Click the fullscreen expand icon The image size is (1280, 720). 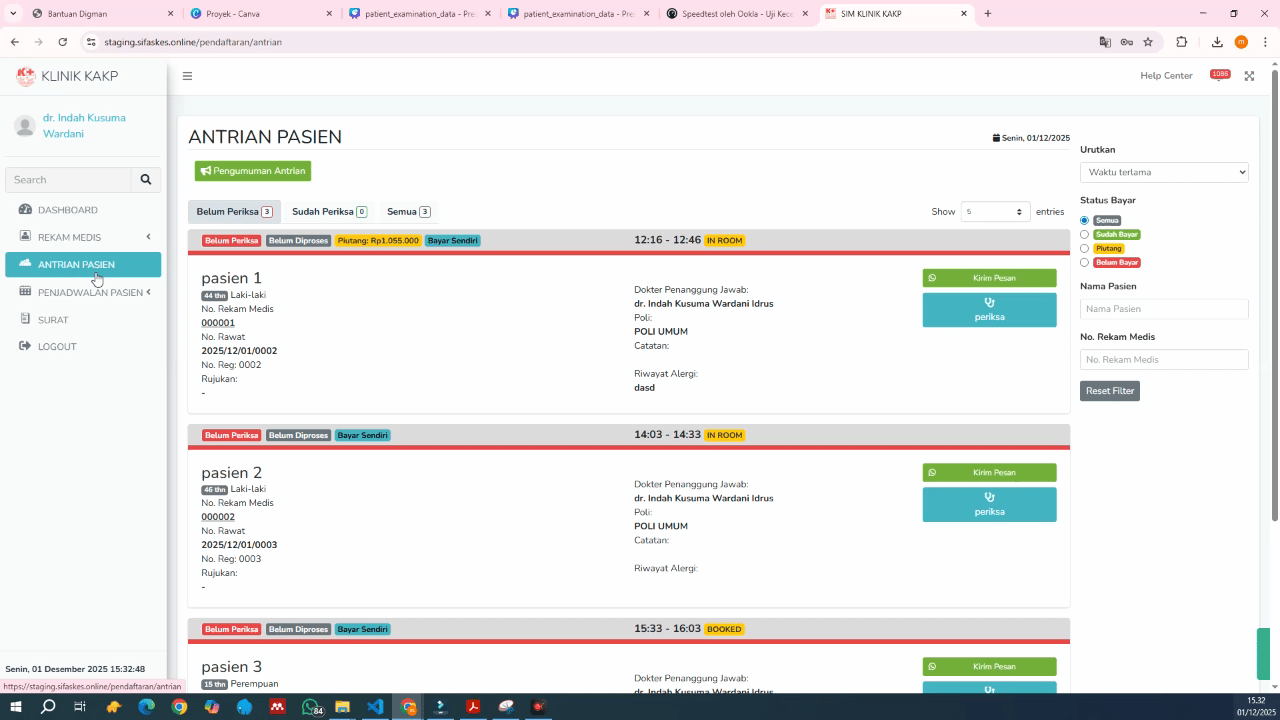1249,76
